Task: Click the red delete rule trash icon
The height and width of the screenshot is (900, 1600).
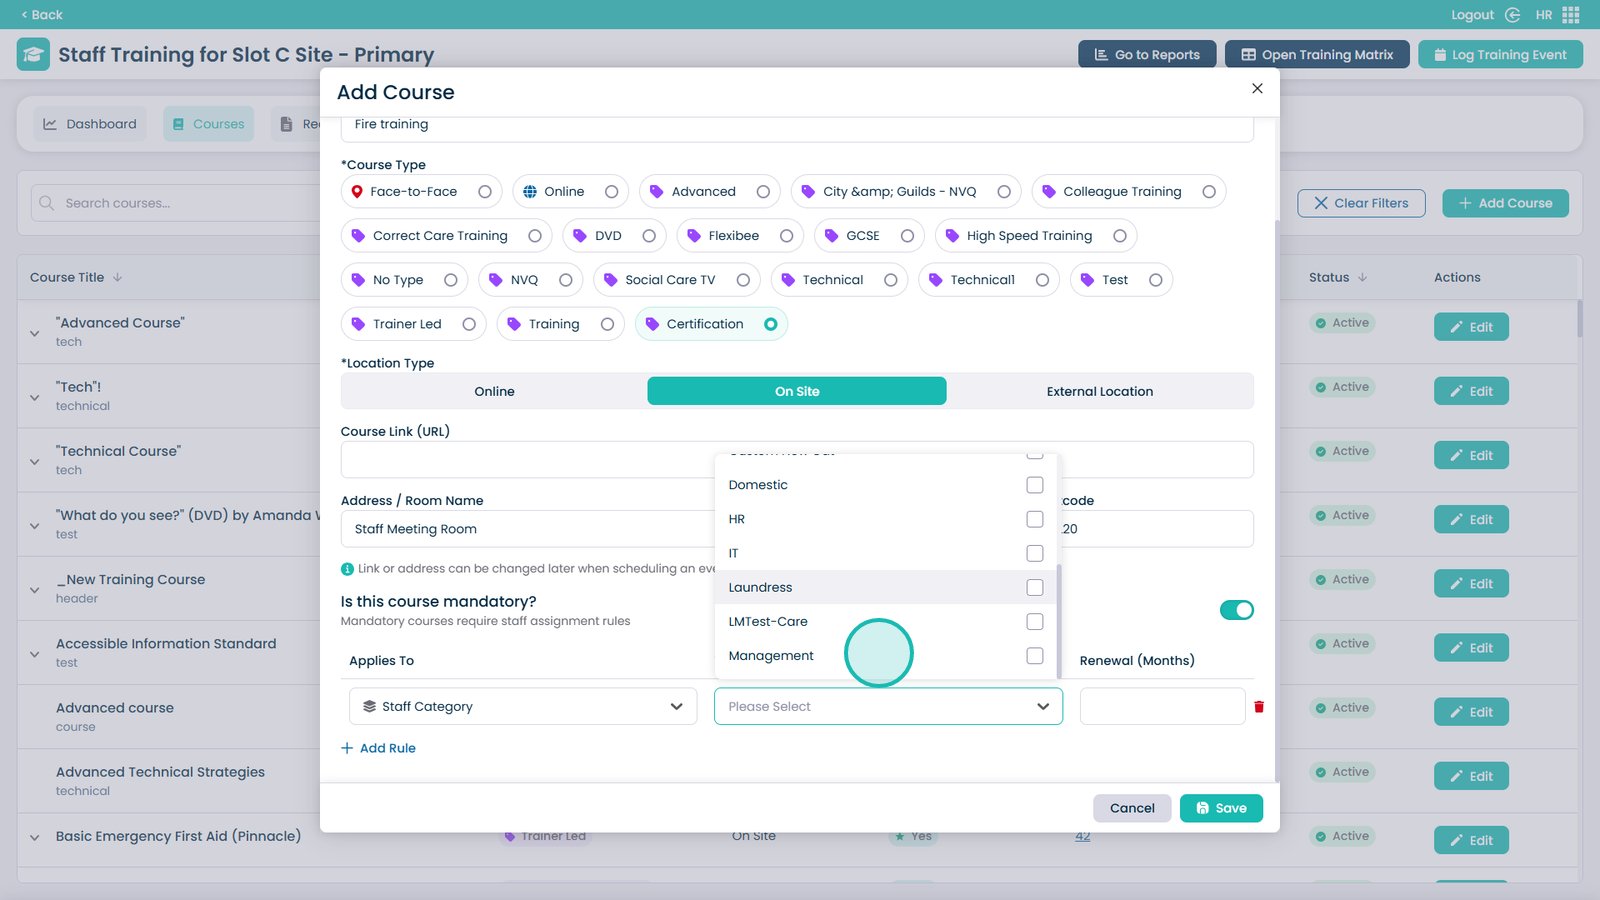Action: click(x=1258, y=707)
